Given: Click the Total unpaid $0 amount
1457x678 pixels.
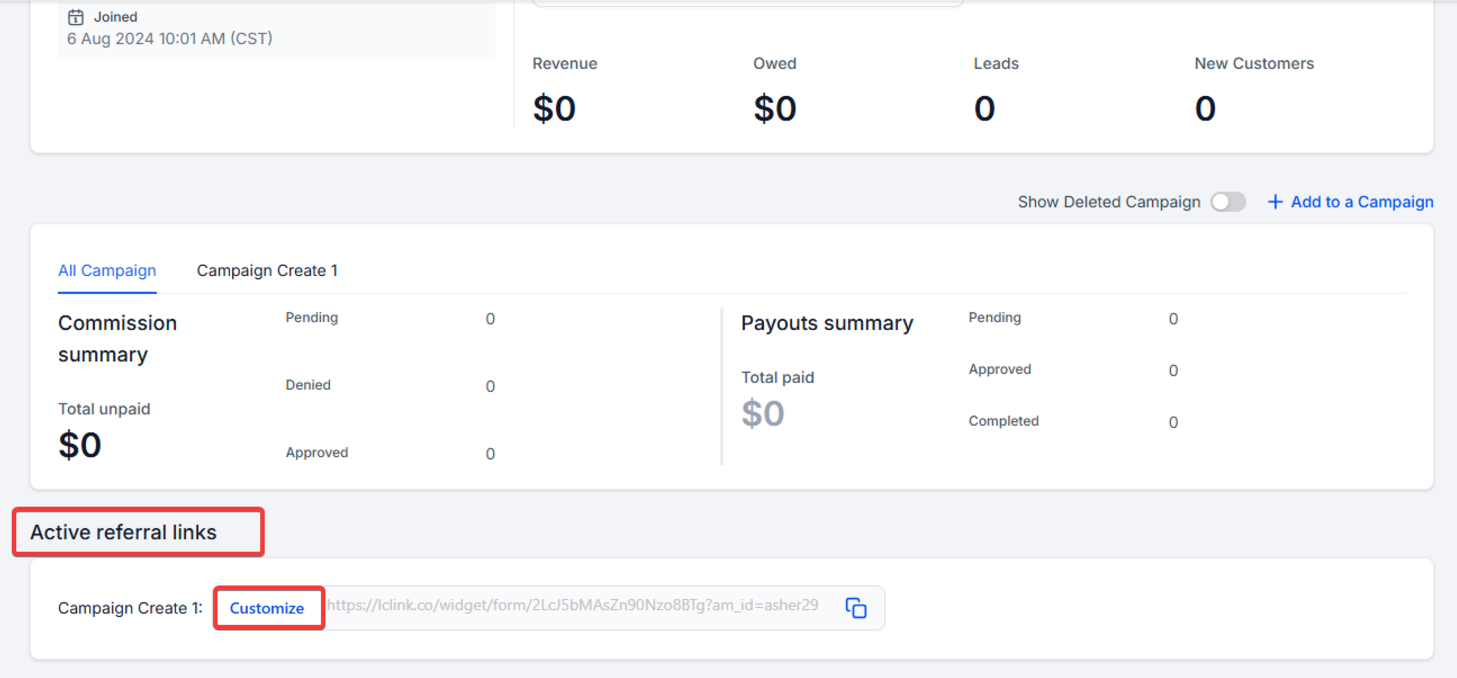Looking at the screenshot, I should coord(80,445).
